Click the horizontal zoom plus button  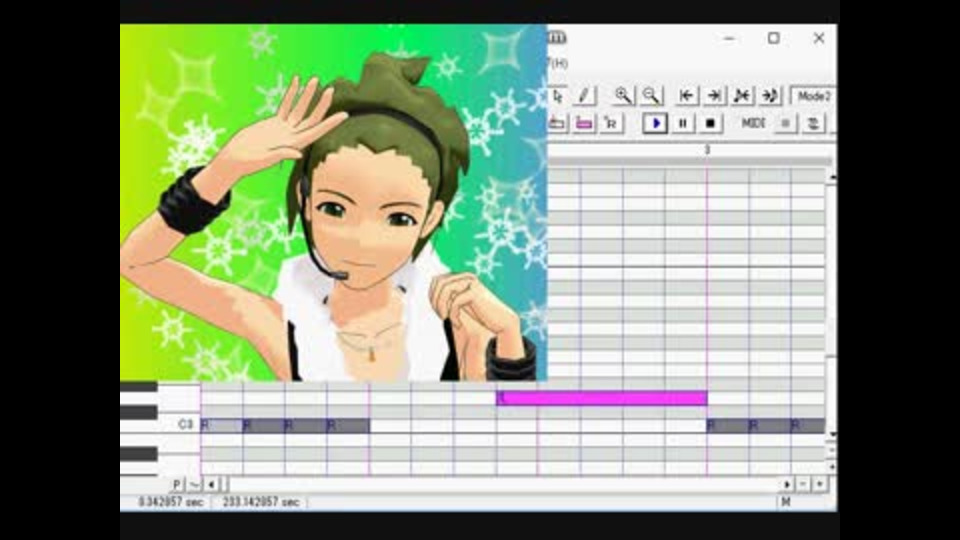tap(820, 484)
